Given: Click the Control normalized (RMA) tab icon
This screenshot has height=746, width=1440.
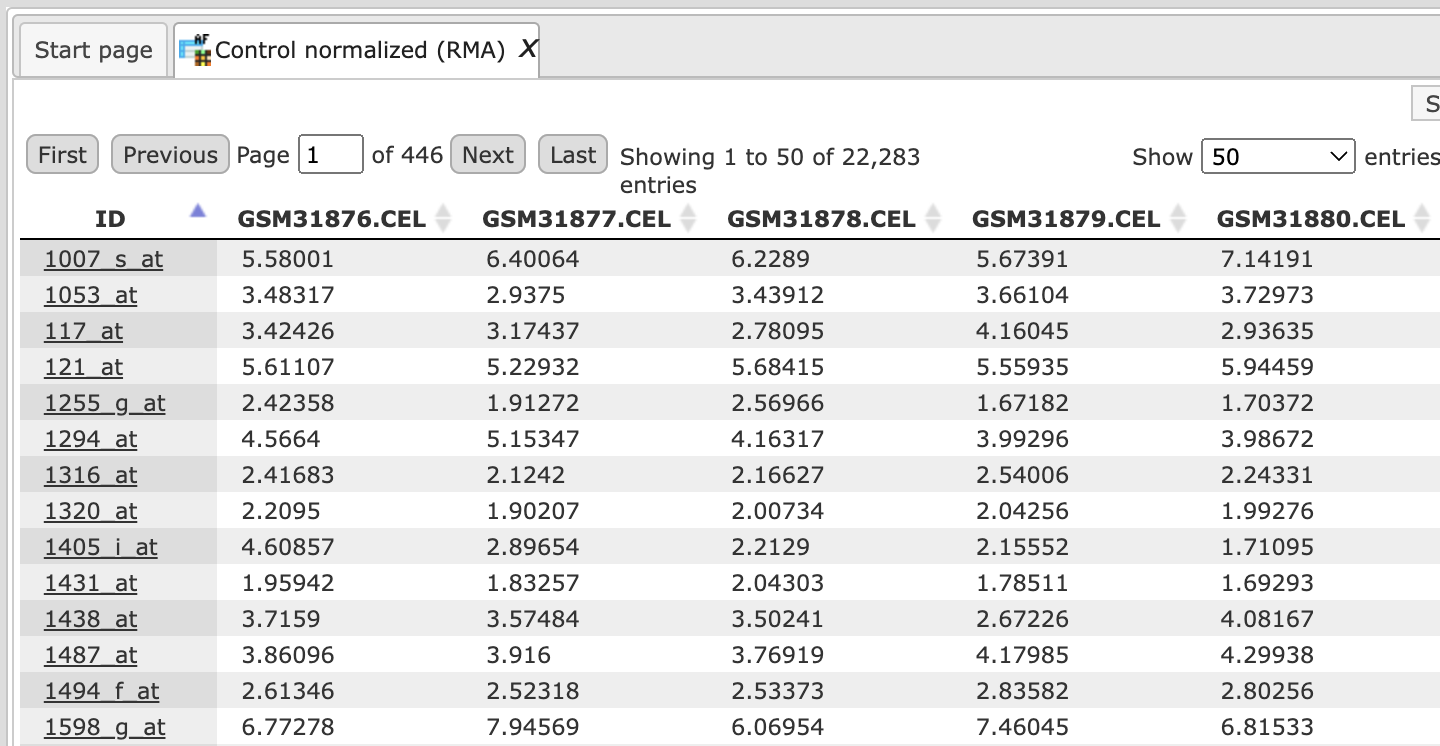Looking at the screenshot, I should 195,50.
